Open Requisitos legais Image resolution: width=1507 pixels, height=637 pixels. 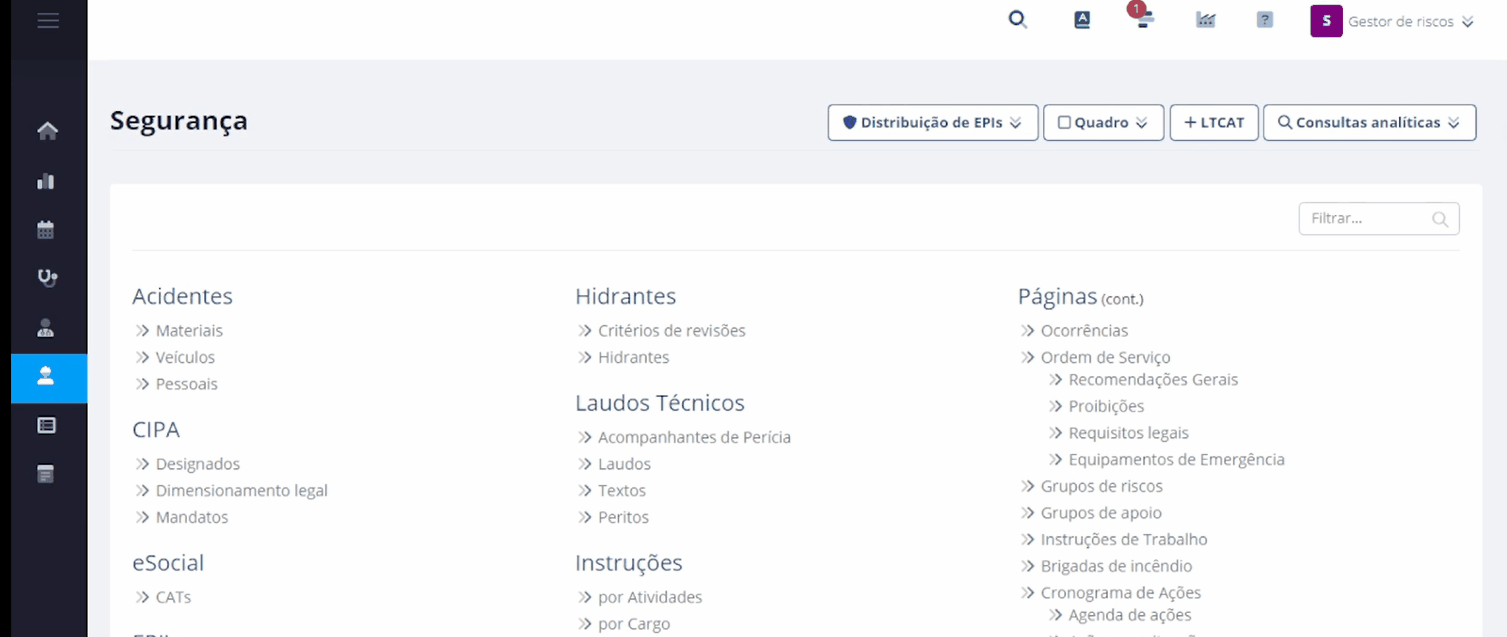1129,434
